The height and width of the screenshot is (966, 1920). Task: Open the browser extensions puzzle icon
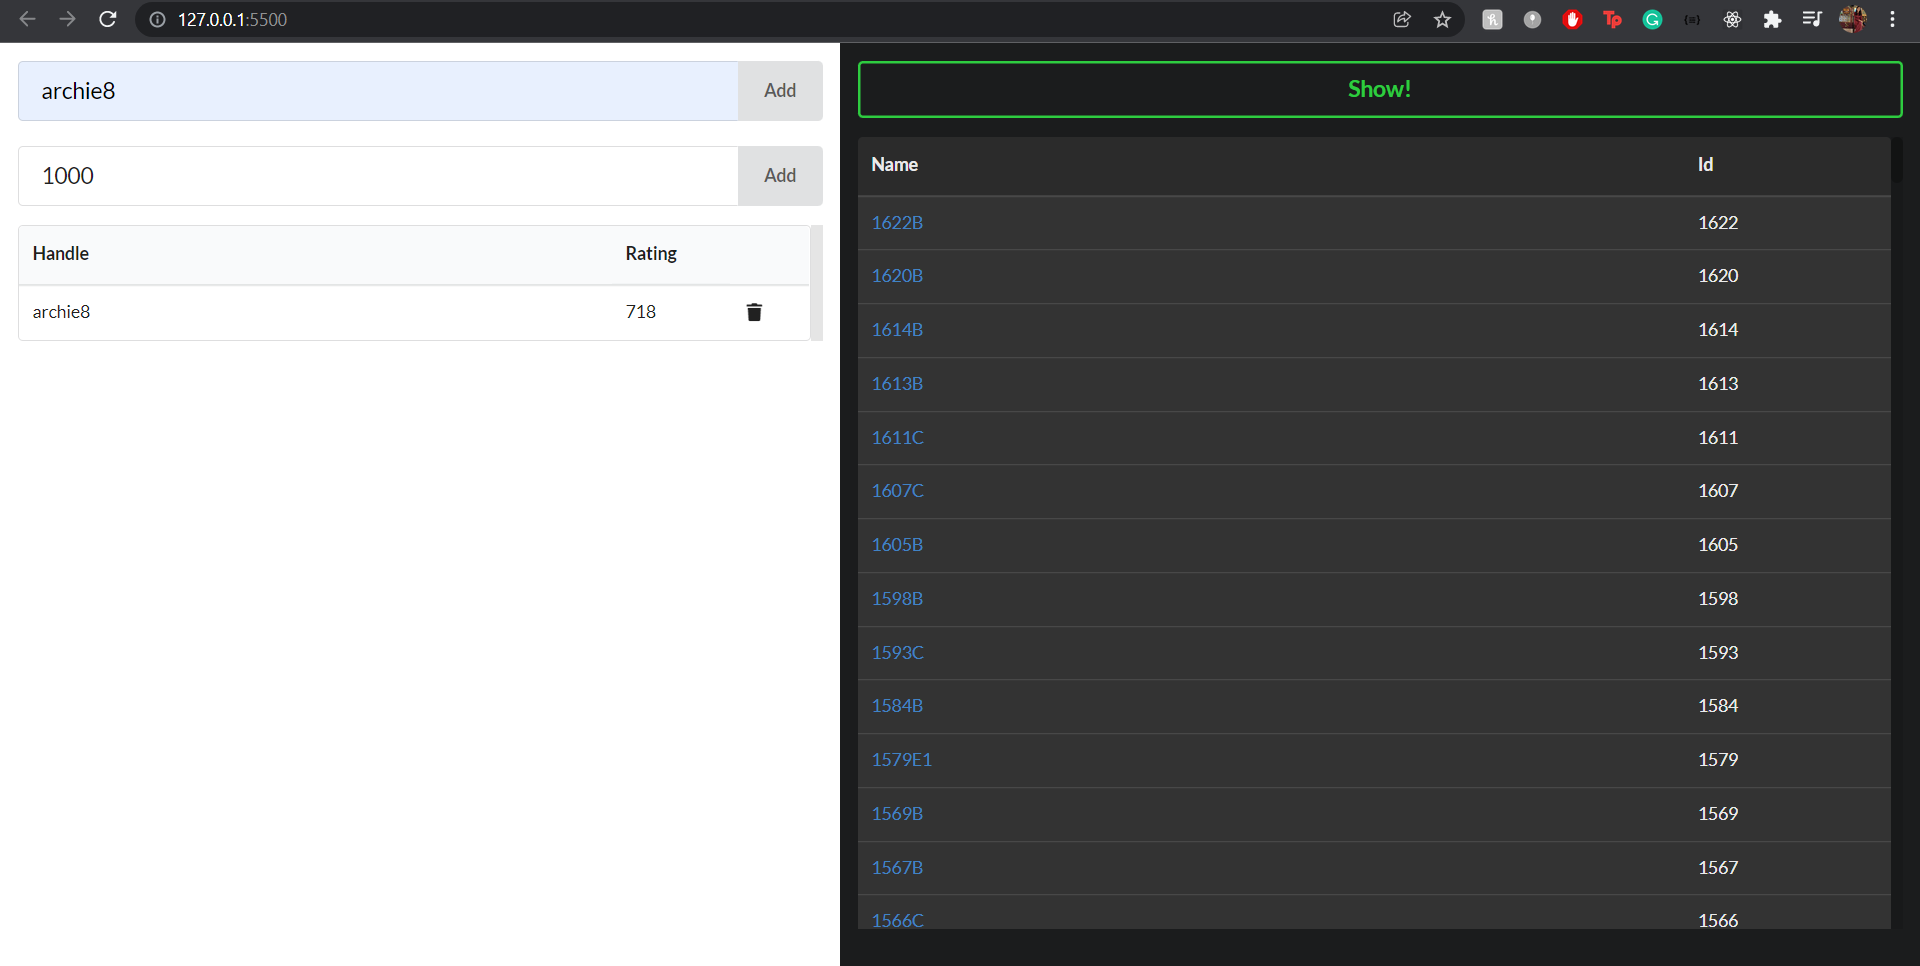click(x=1774, y=19)
